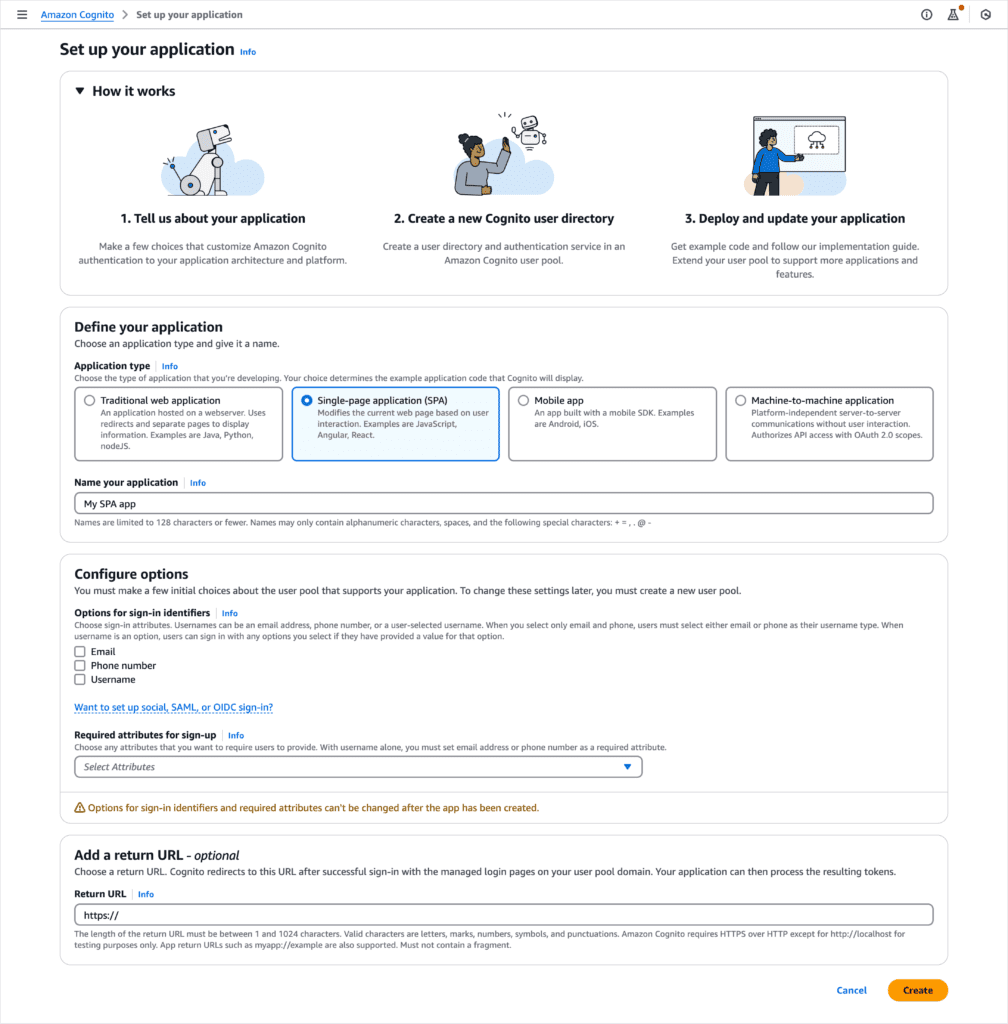1008x1024 pixels.
Task: Open the social, SAML, or OIDC sign-in link
Action: [x=173, y=706]
